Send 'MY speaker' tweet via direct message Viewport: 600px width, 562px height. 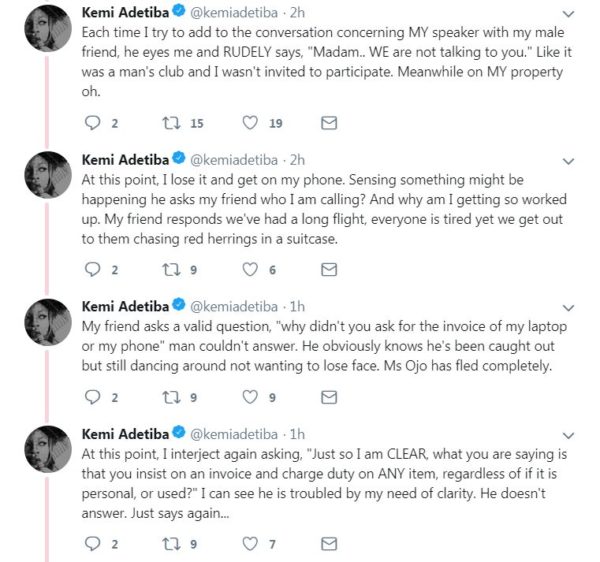coord(329,123)
